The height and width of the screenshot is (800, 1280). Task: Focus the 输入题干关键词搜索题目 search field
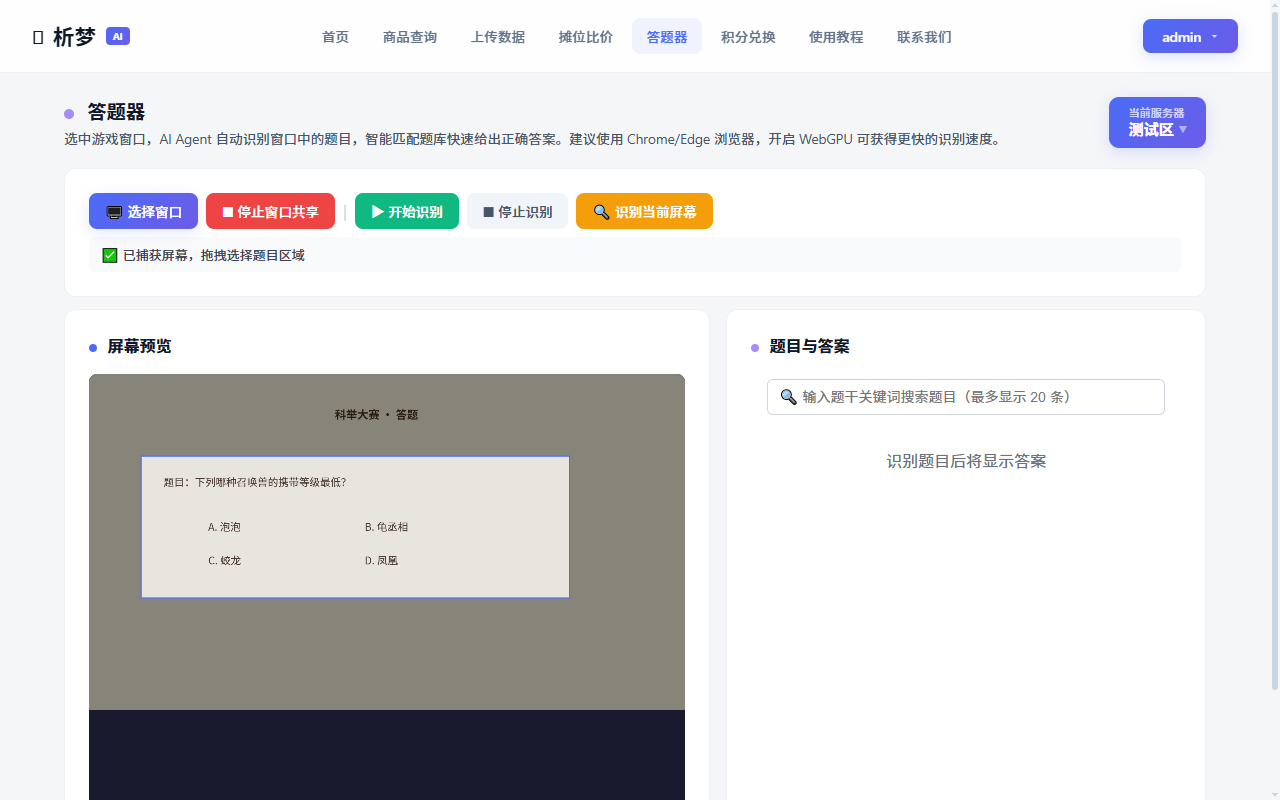pos(966,397)
